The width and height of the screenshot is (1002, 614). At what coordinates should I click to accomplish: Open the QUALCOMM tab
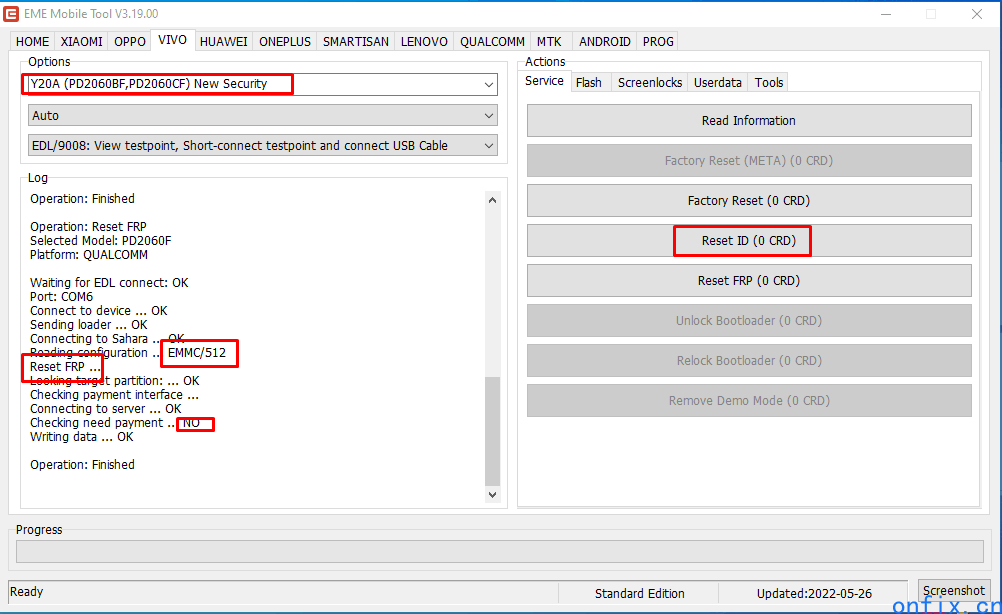[x=492, y=42]
